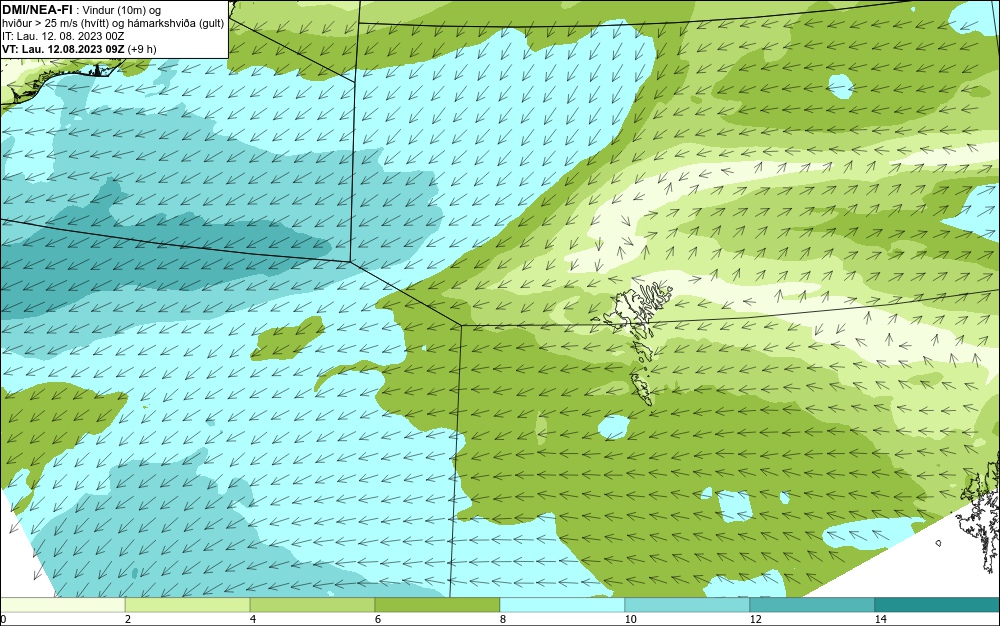Click the legend value label 4
The image size is (1000, 626).
click(253, 619)
